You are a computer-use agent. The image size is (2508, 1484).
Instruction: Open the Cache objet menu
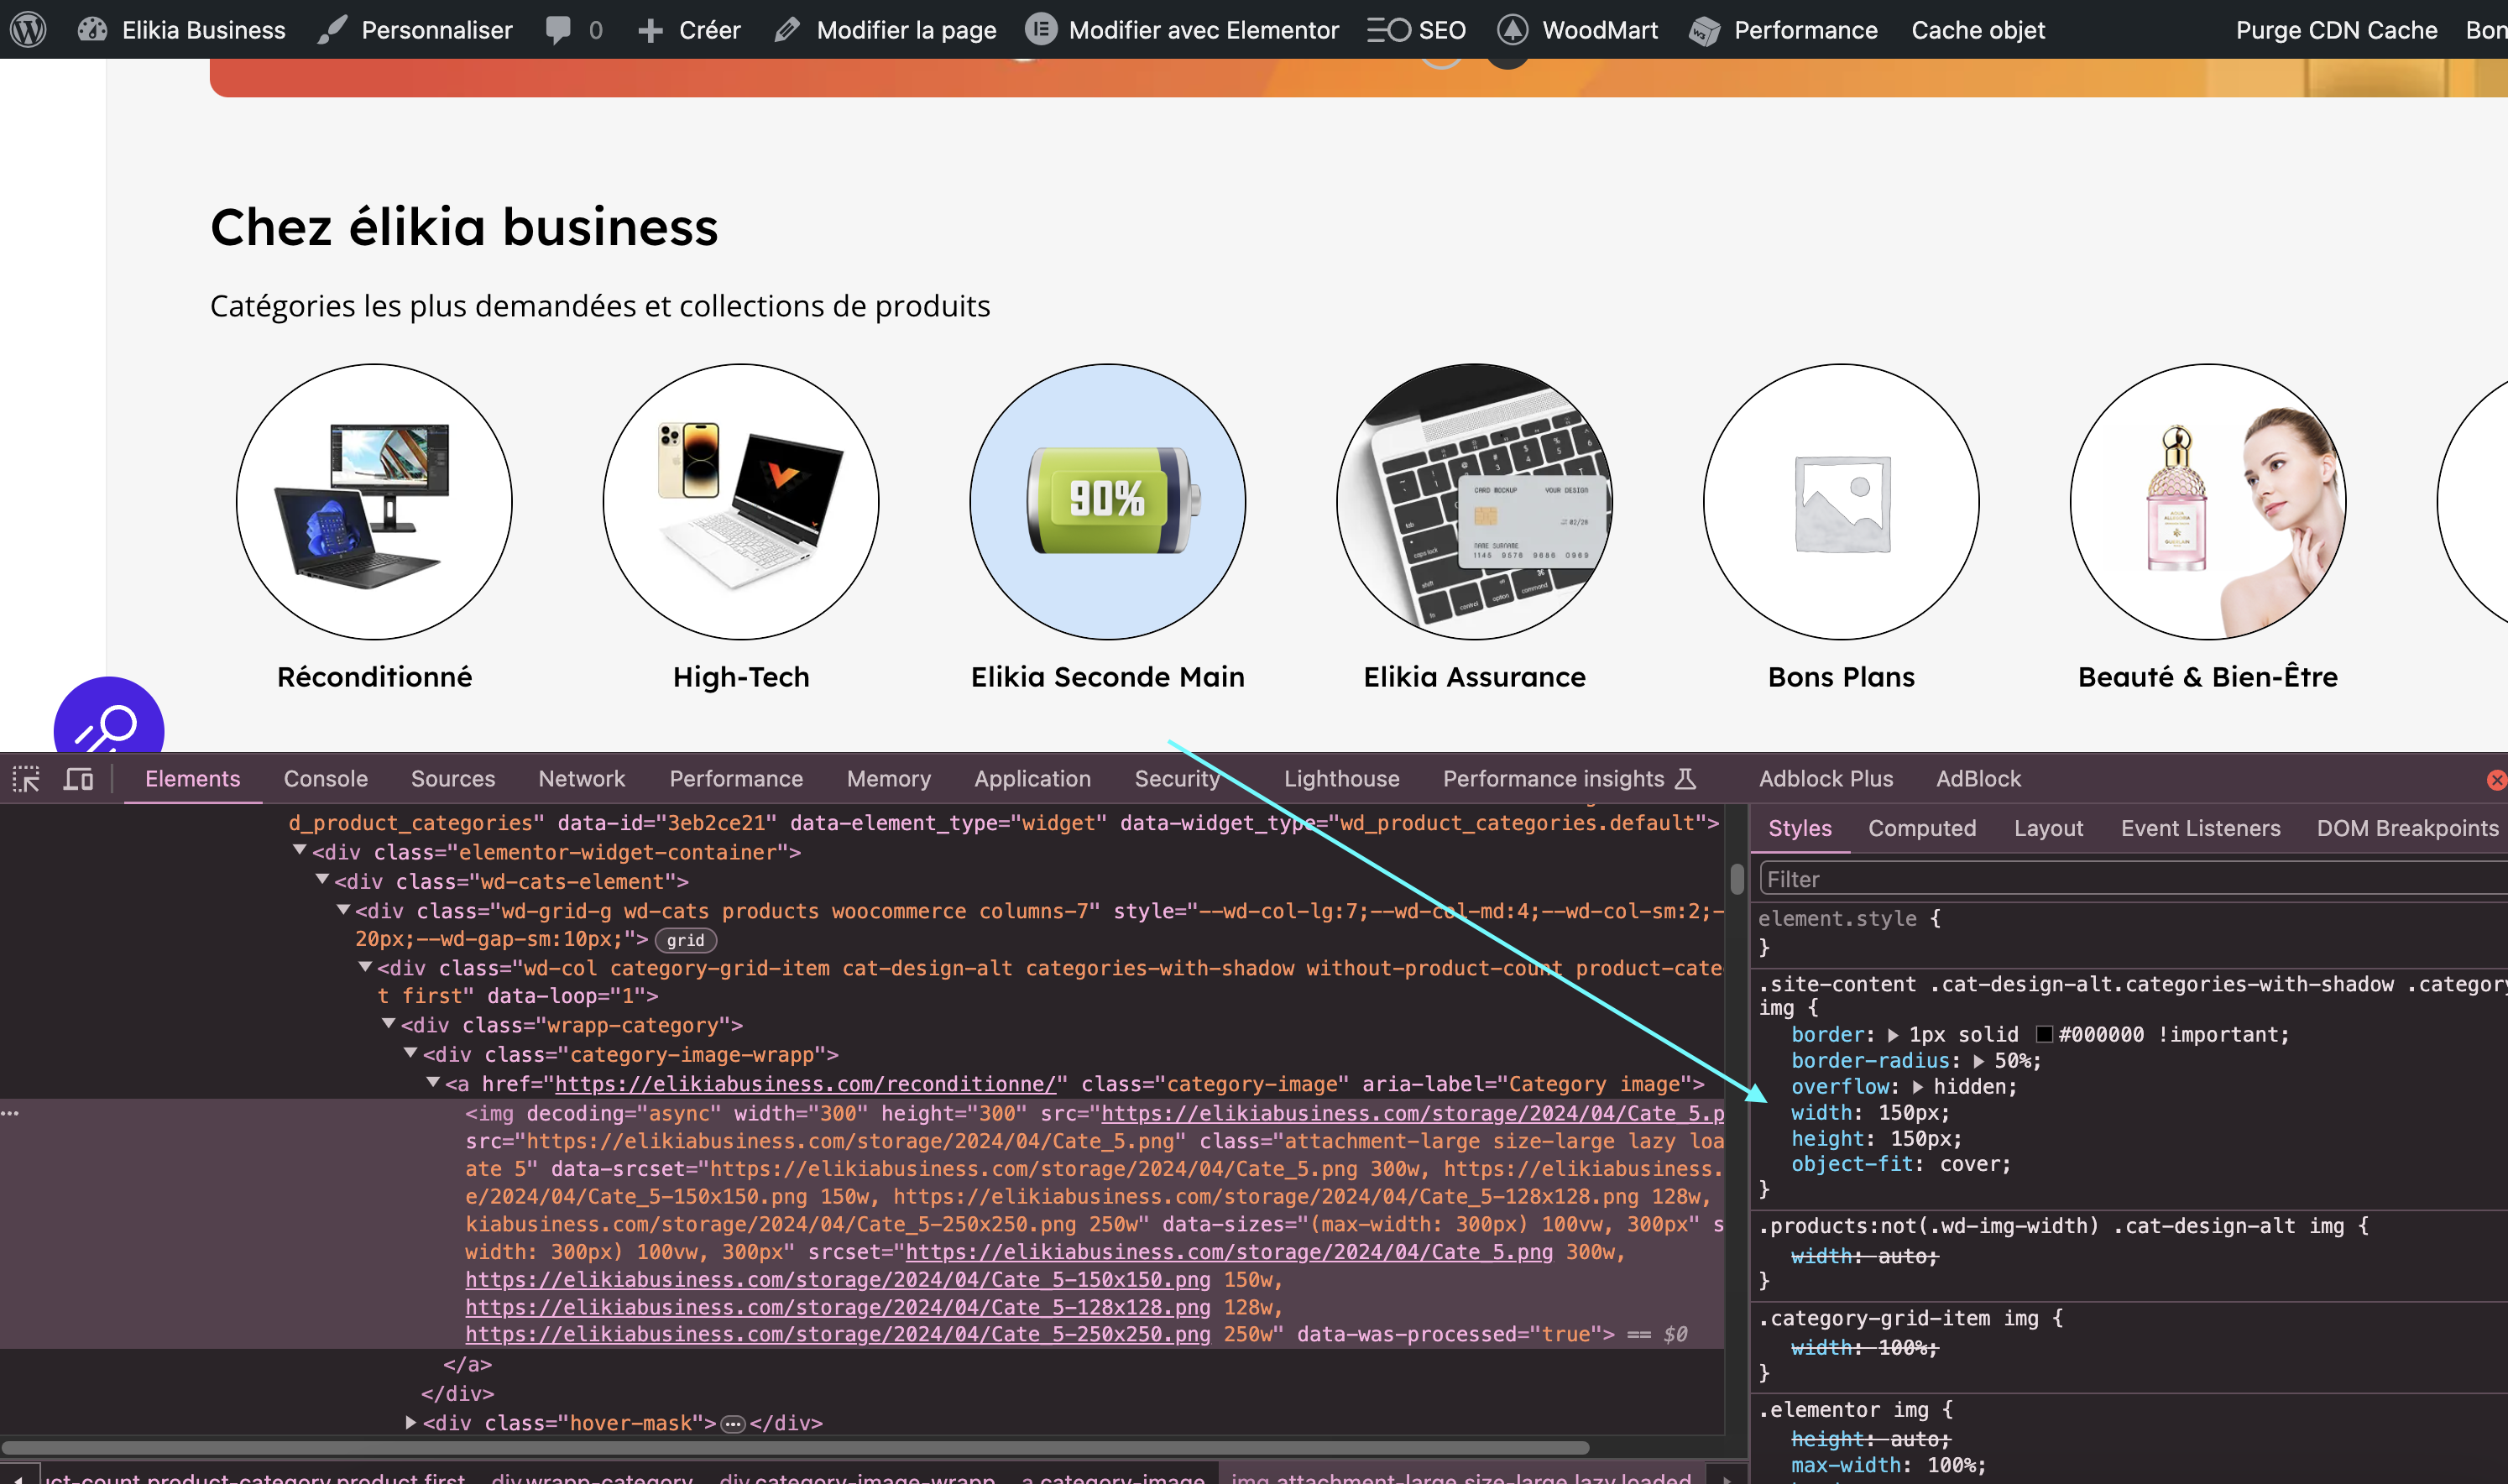pyautogui.click(x=1978, y=30)
